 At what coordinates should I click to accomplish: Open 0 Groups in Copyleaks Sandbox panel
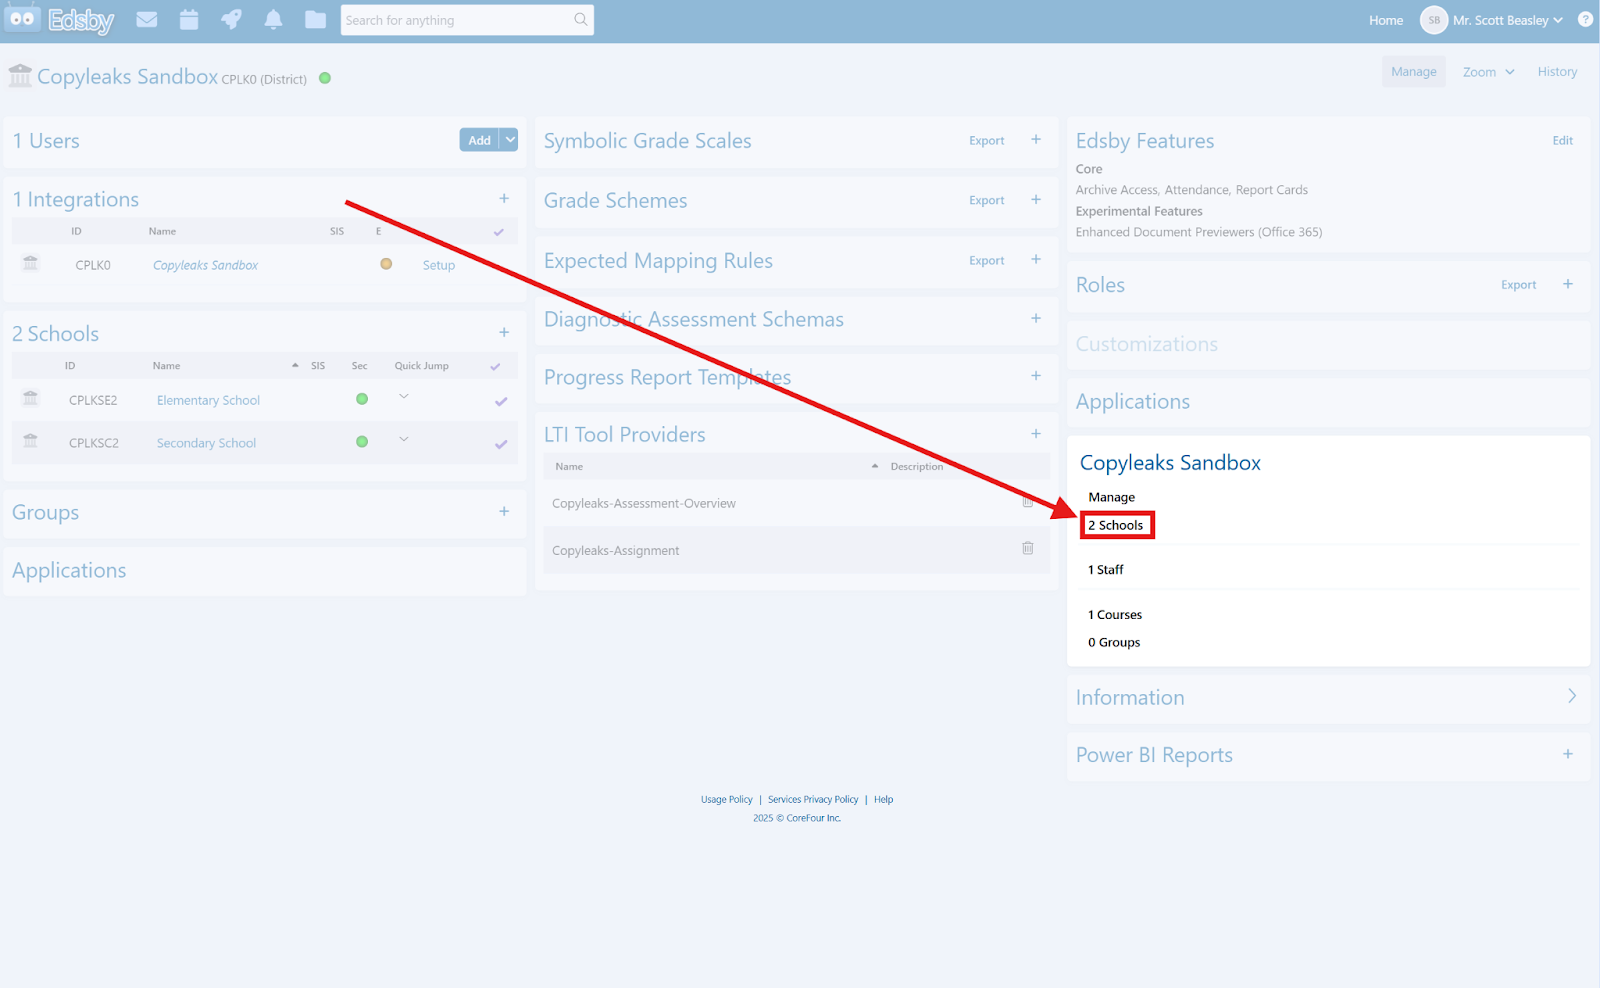tap(1114, 642)
